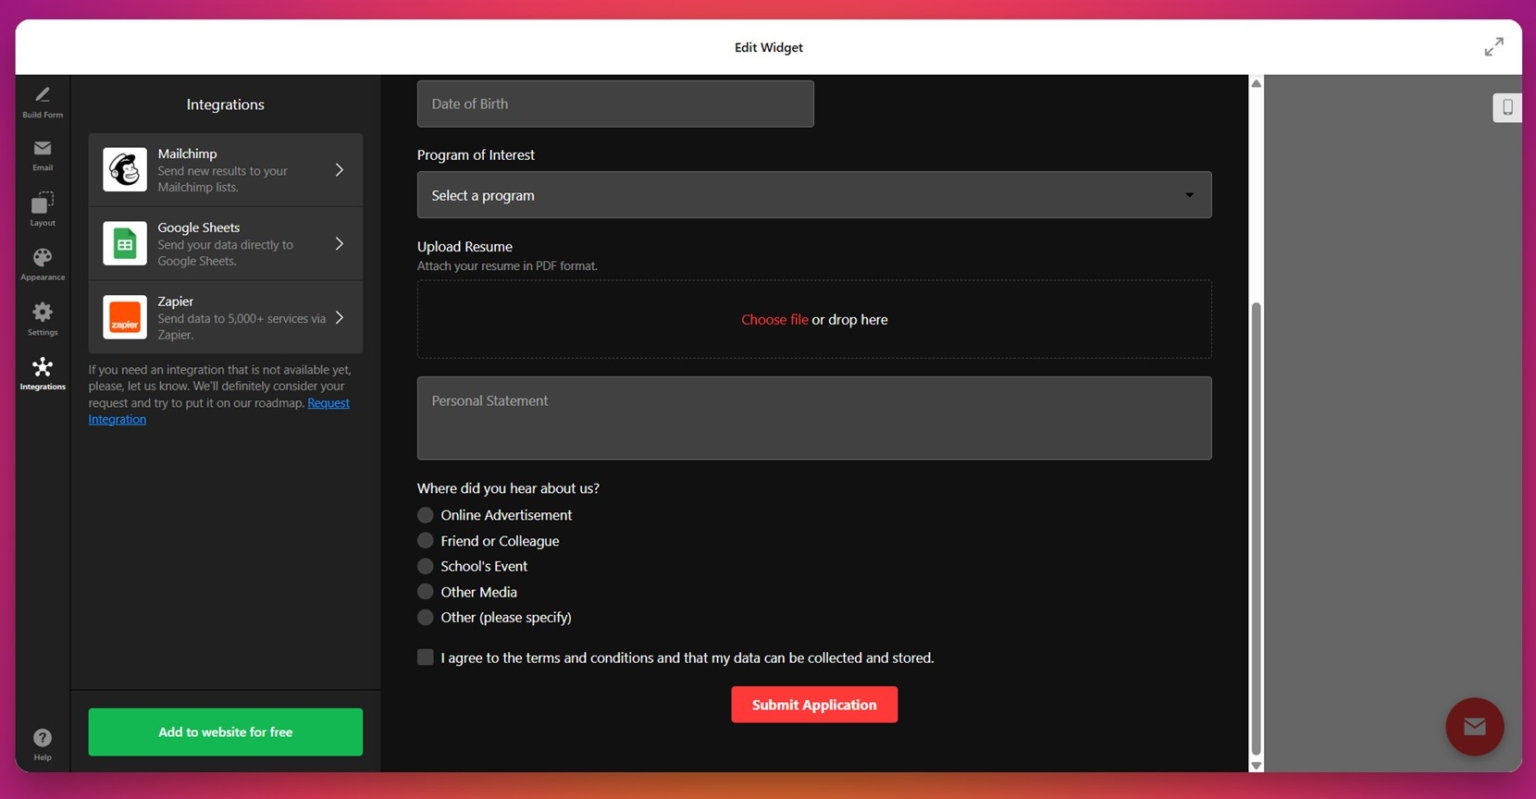Viewport: 1536px width, 799px height.
Task: Open the widget Settings panel
Action: click(42, 317)
